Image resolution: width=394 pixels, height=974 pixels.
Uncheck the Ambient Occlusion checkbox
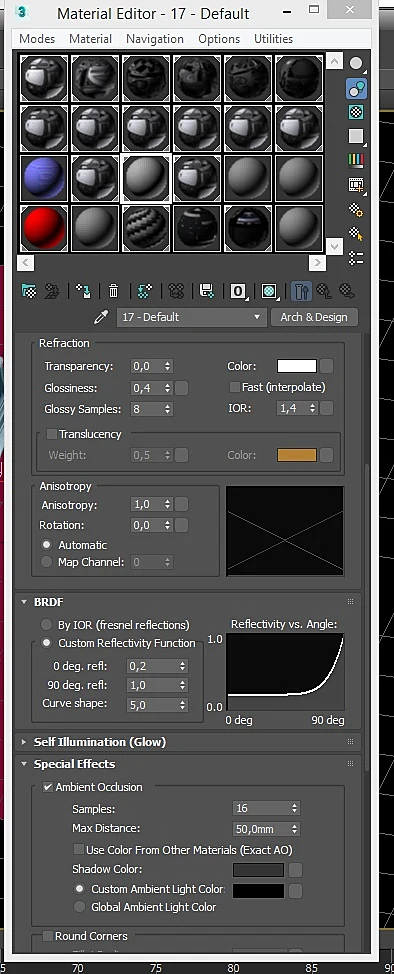(x=47, y=787)
